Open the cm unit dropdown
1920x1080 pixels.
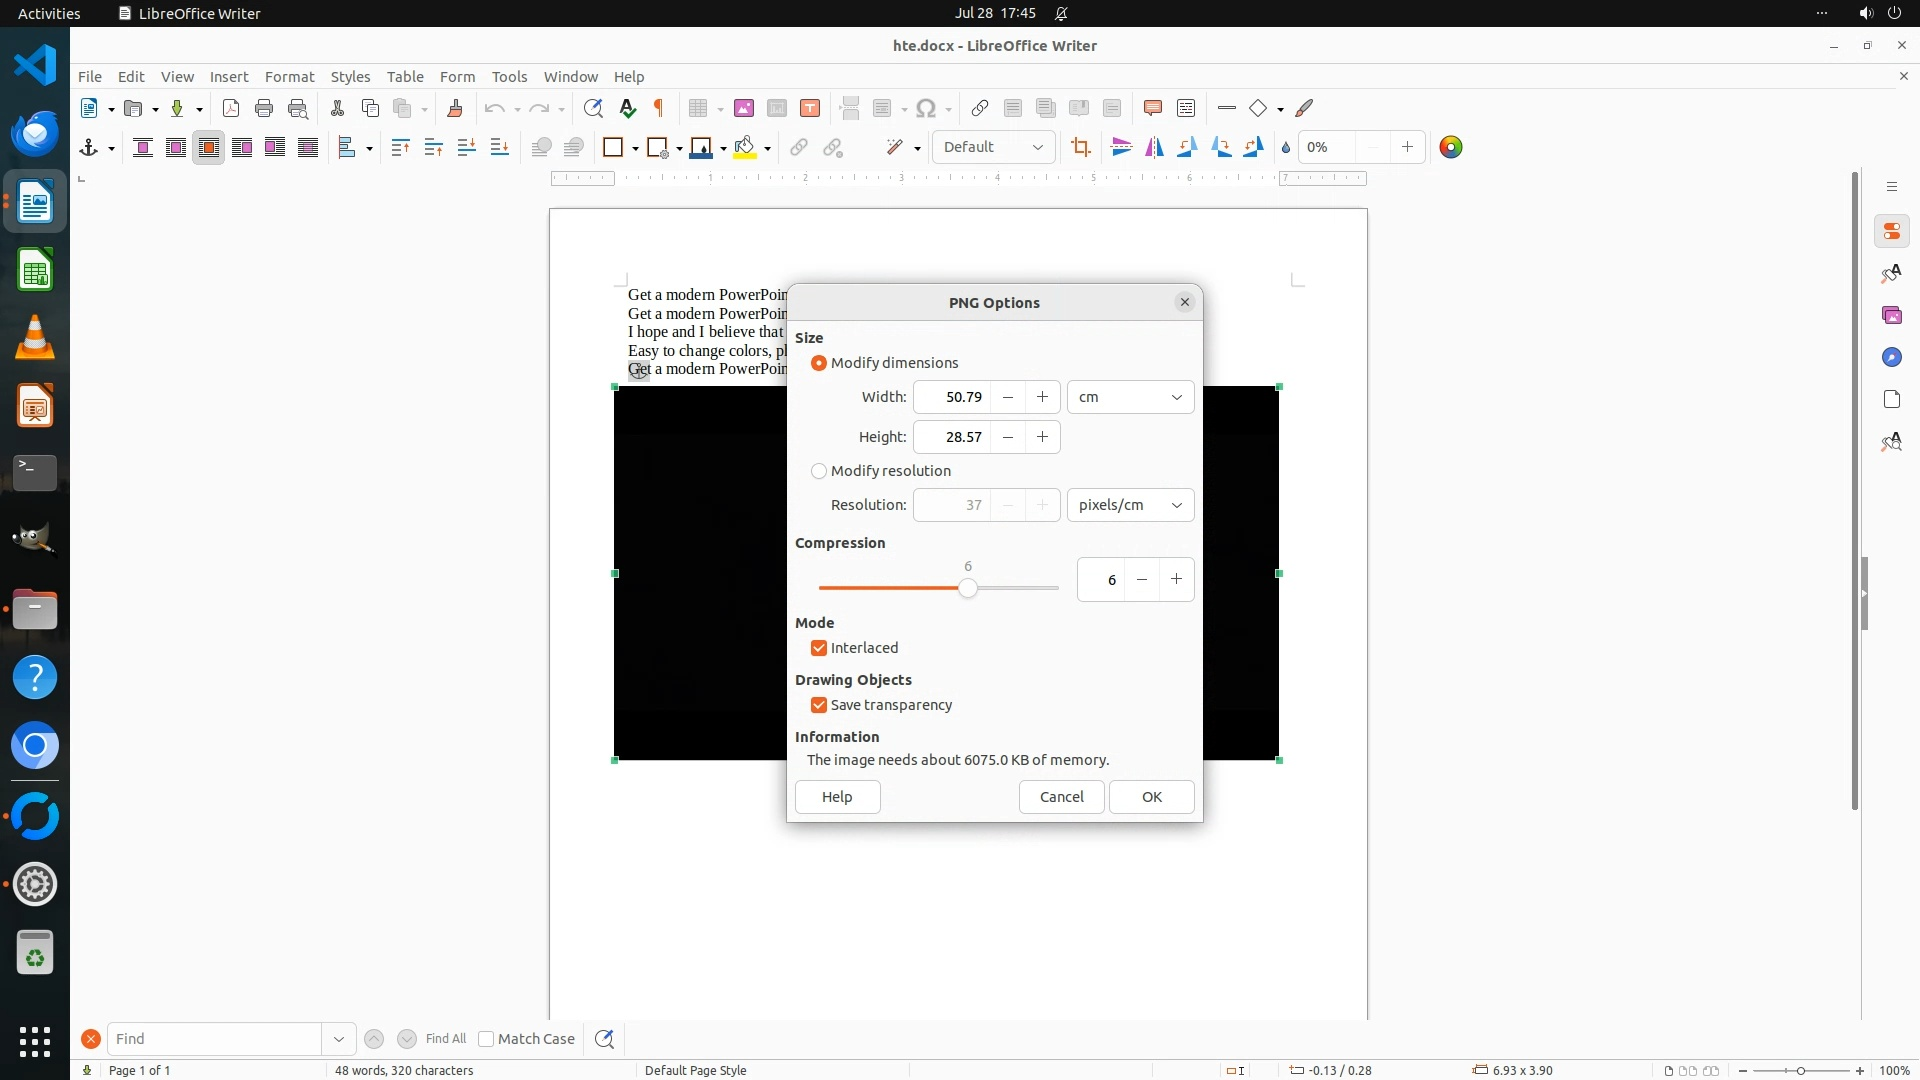1130,397
